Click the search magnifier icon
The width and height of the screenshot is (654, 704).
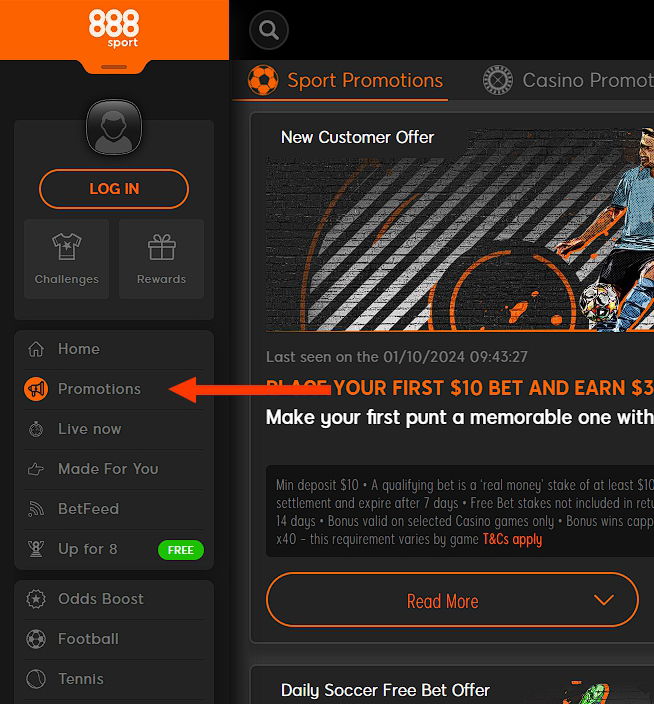(268, 30)
